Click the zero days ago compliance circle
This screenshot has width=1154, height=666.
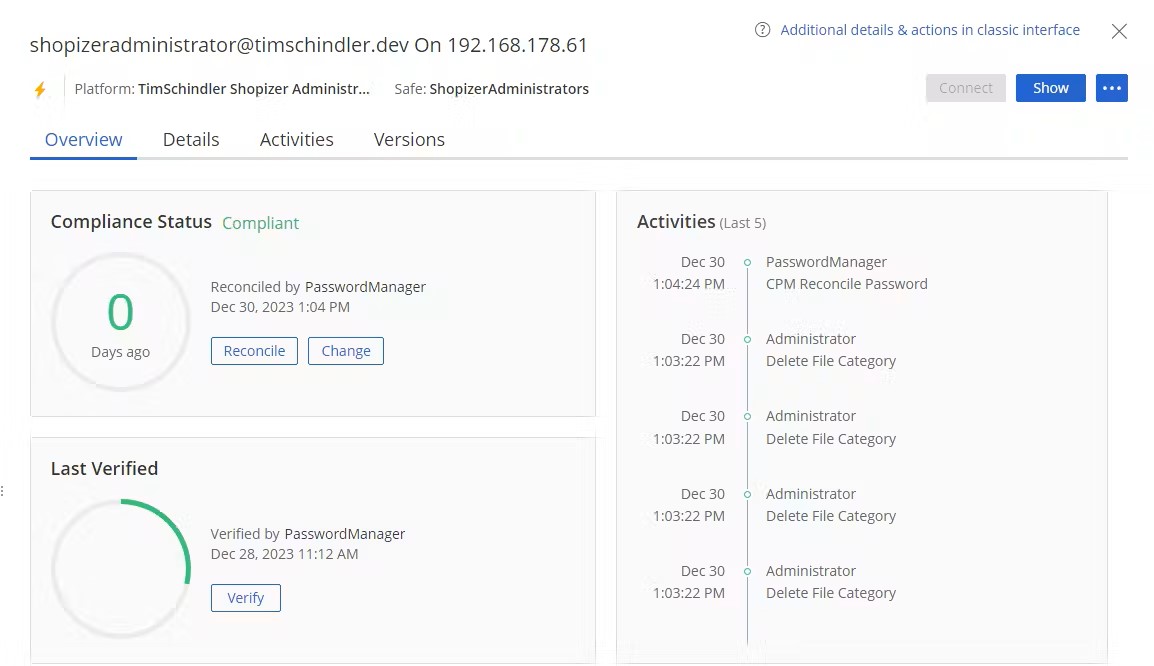(x=120, y=321)
